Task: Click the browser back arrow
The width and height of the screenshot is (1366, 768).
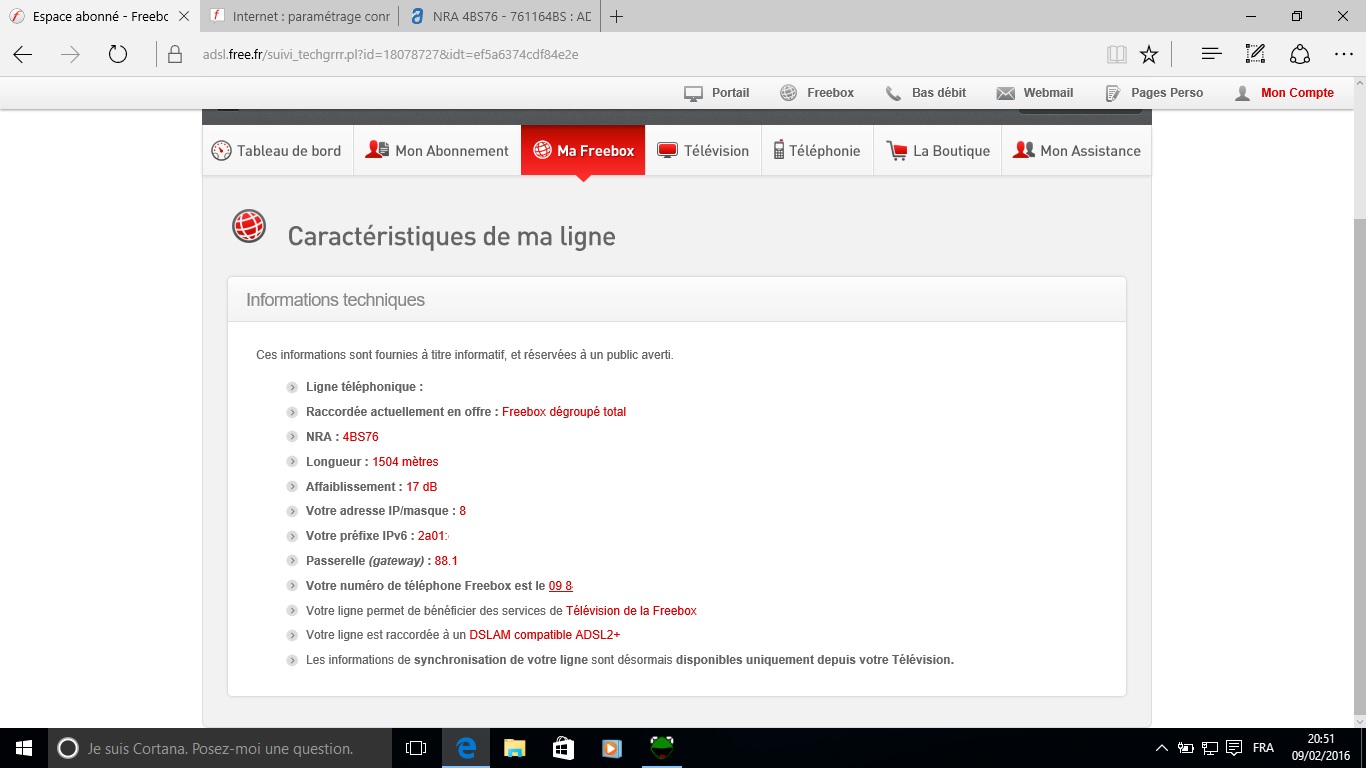Action: 23,54
